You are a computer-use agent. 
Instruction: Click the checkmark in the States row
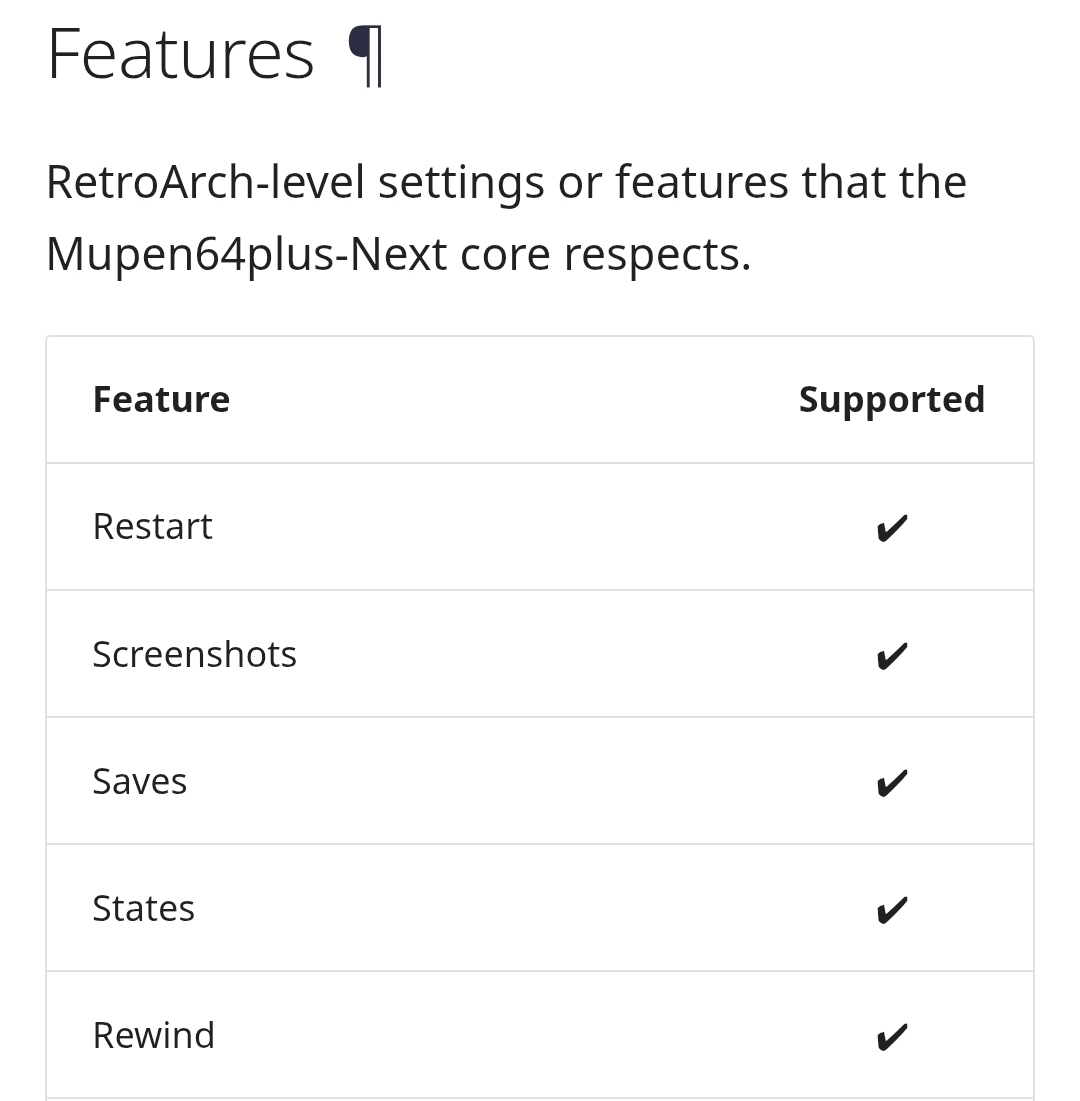(x=891, y=909)
